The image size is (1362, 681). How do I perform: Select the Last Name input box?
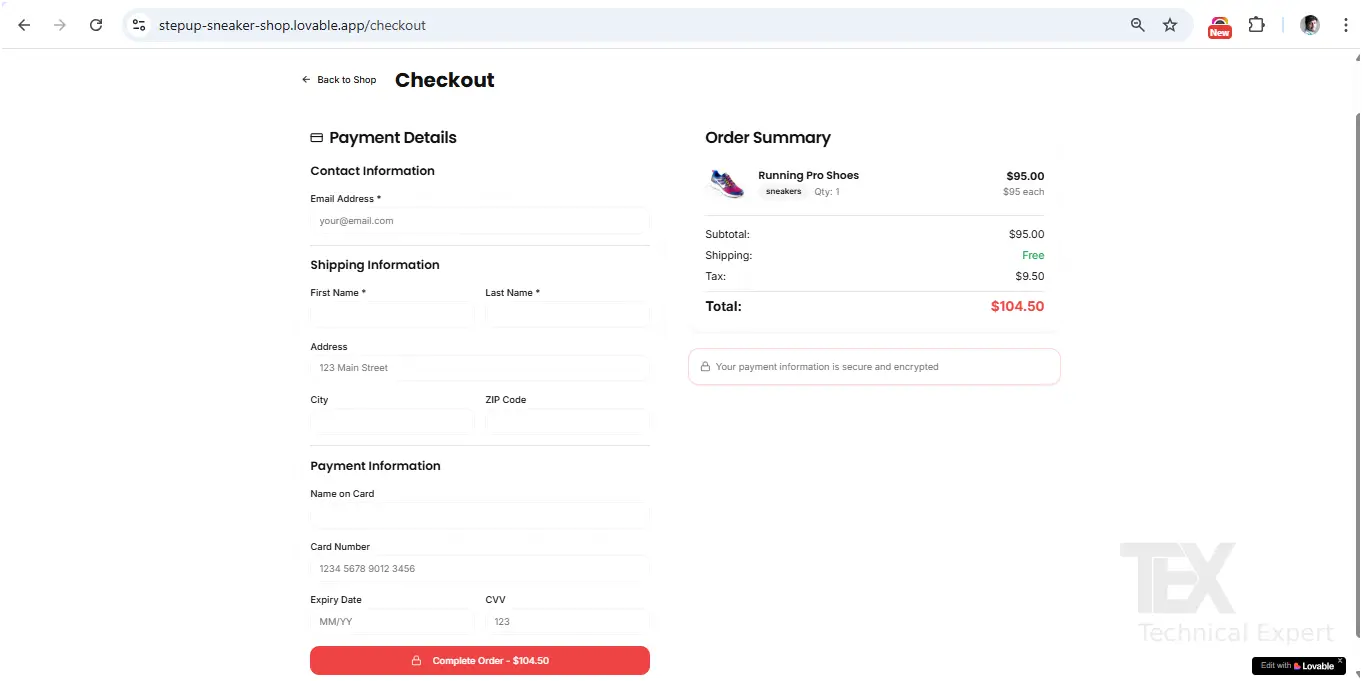tap(567, 315)
